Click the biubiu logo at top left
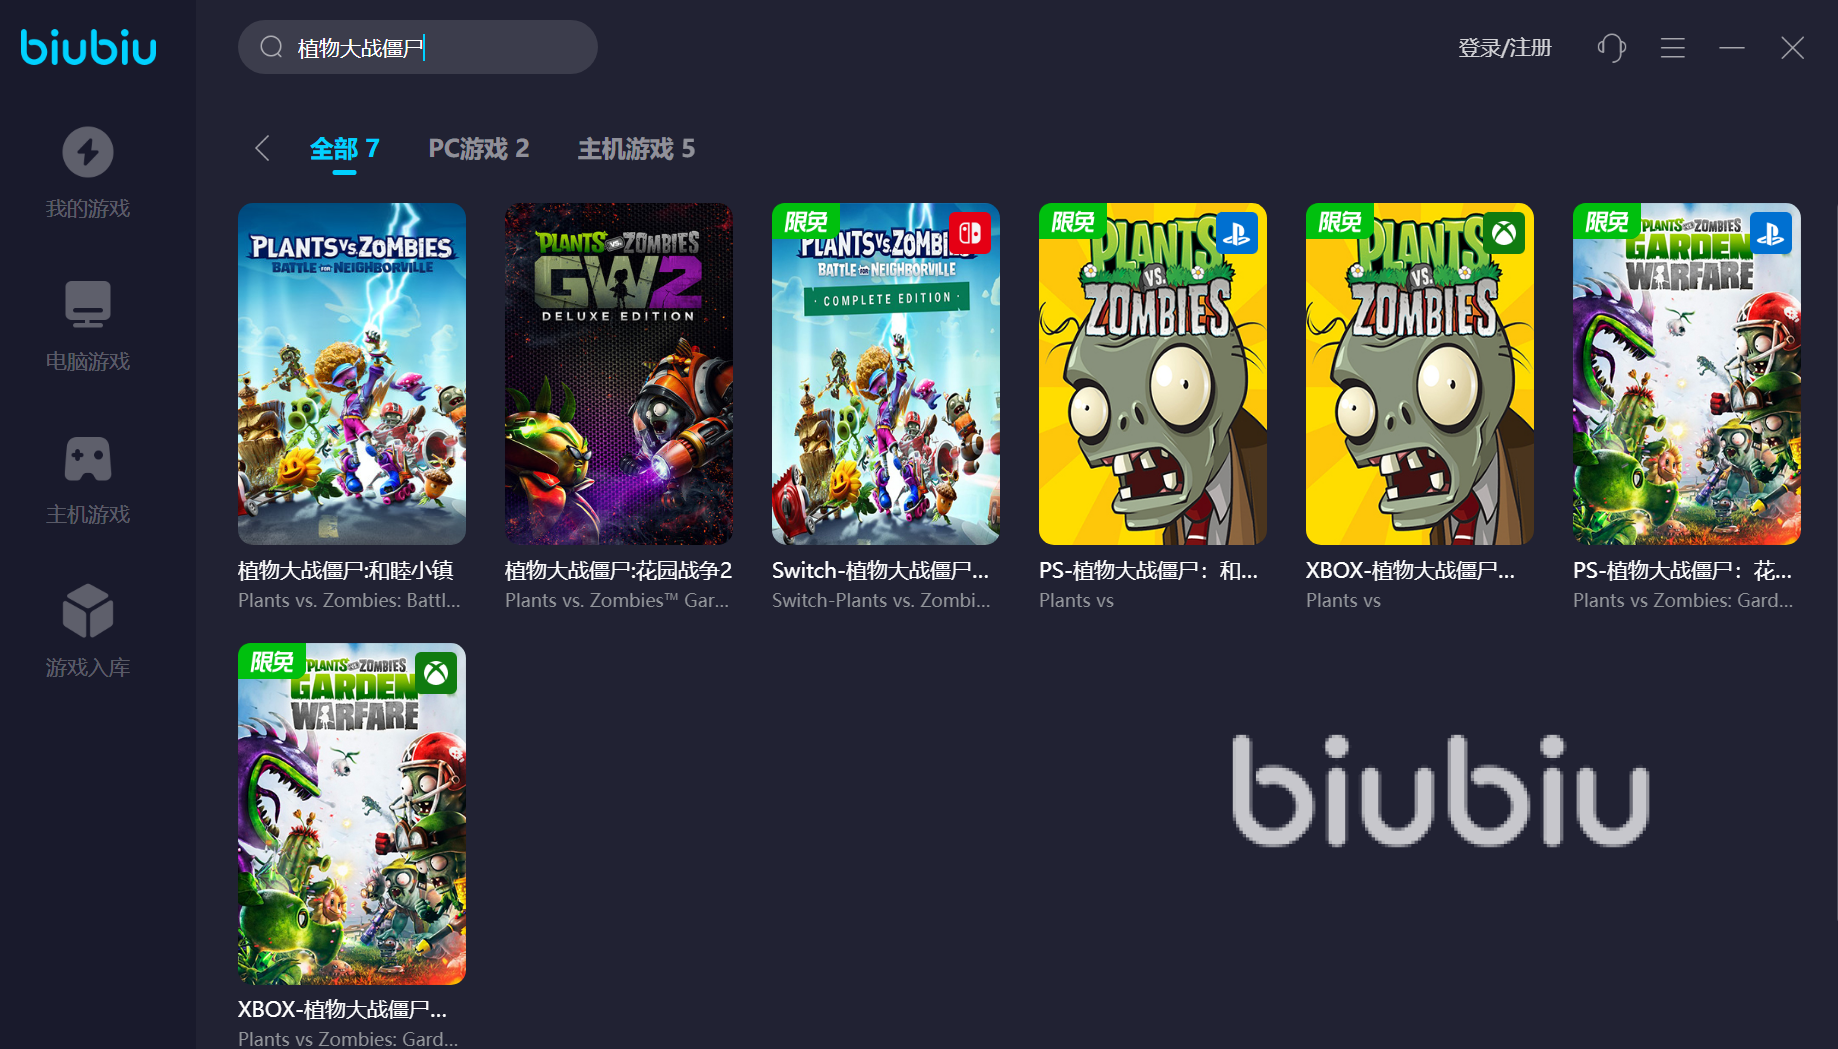Screen dimensions: 1838x1049 [88, 47]
